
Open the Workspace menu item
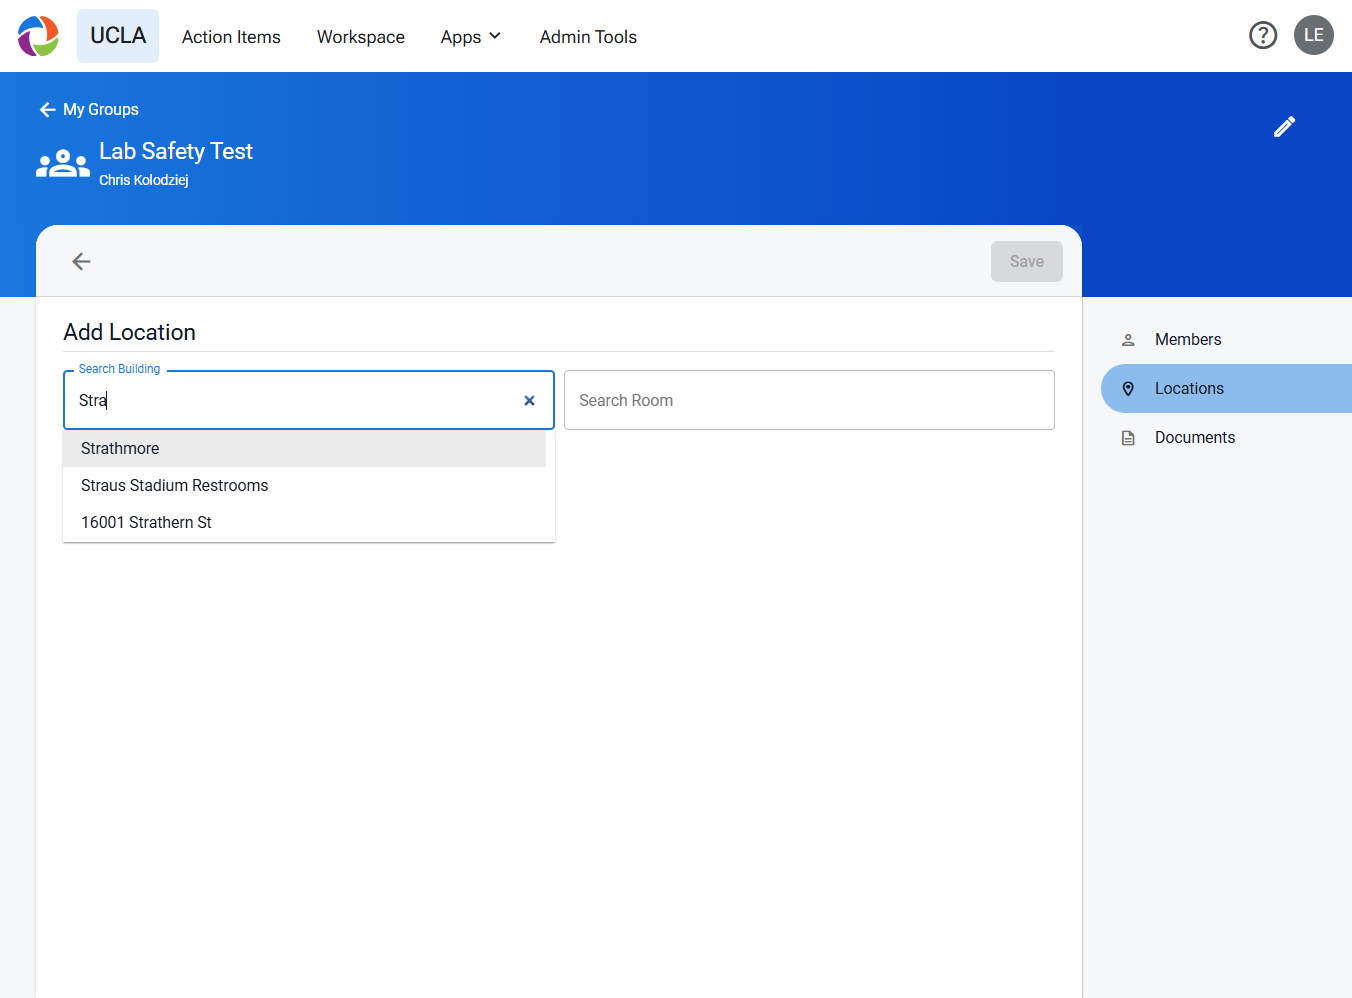click(361, 37)
